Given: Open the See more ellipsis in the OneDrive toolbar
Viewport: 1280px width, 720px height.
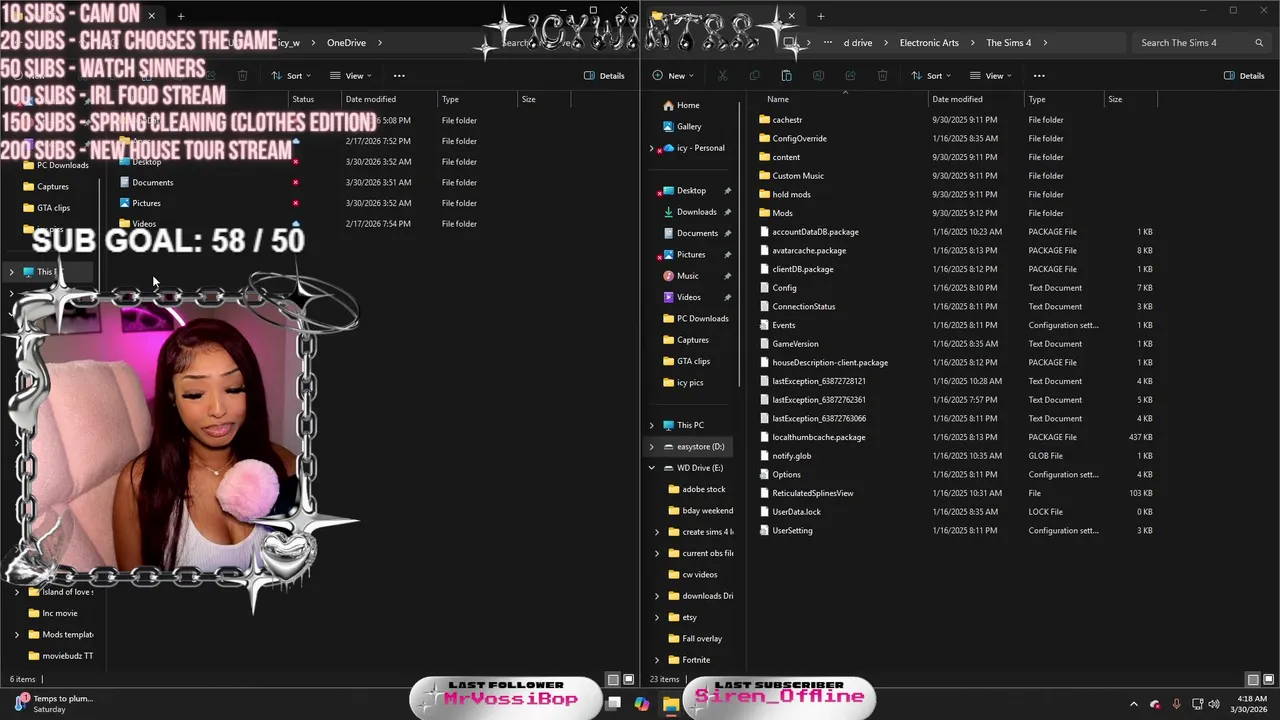Looking at the screenshot, I should click(399, 76).
